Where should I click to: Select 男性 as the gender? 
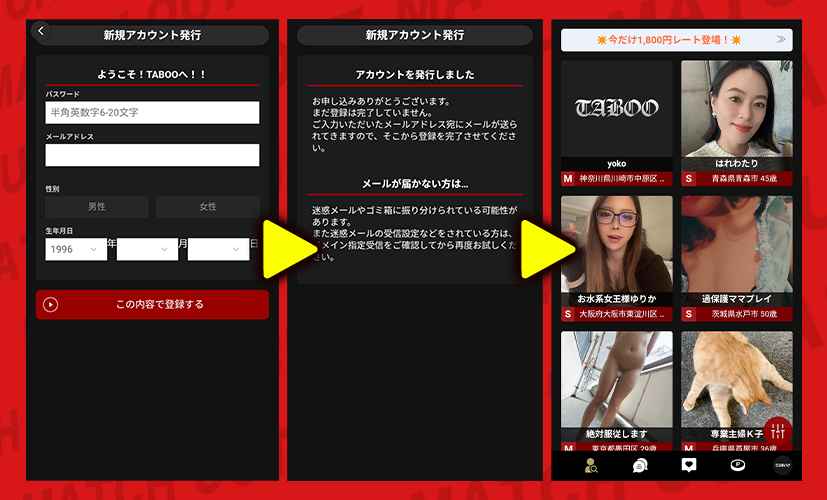click(97, 207)
